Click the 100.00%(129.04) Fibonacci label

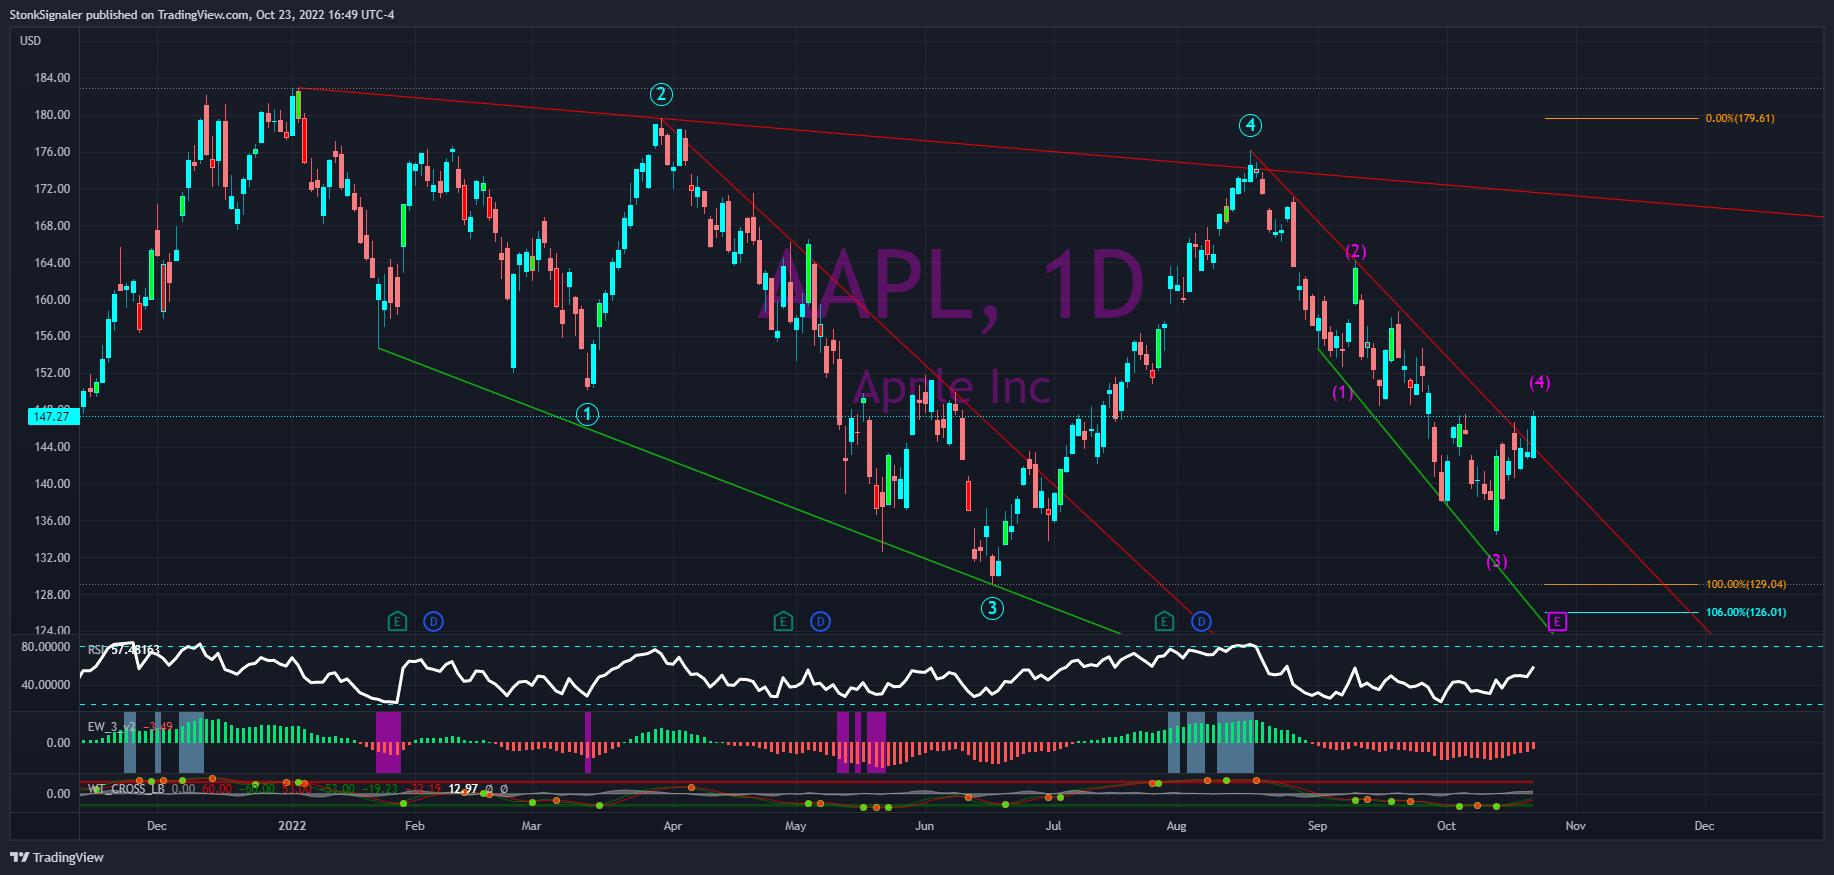pyautogui.click(x=1746, y=584)
